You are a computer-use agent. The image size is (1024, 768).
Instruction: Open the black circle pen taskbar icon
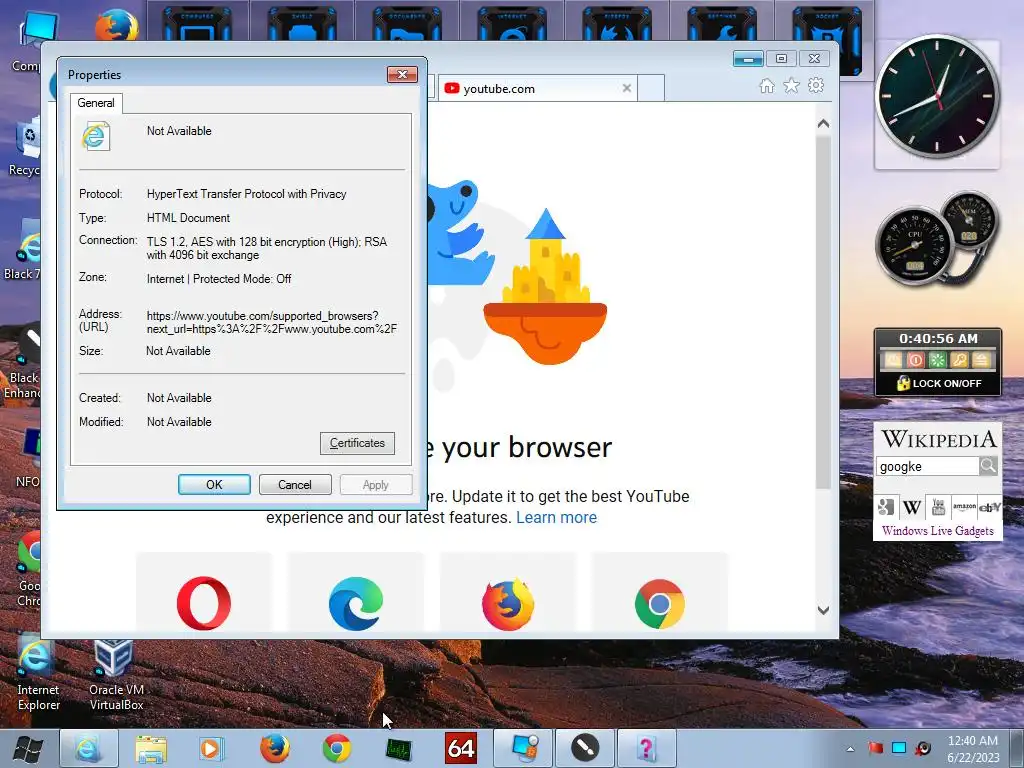click(585, 748)
